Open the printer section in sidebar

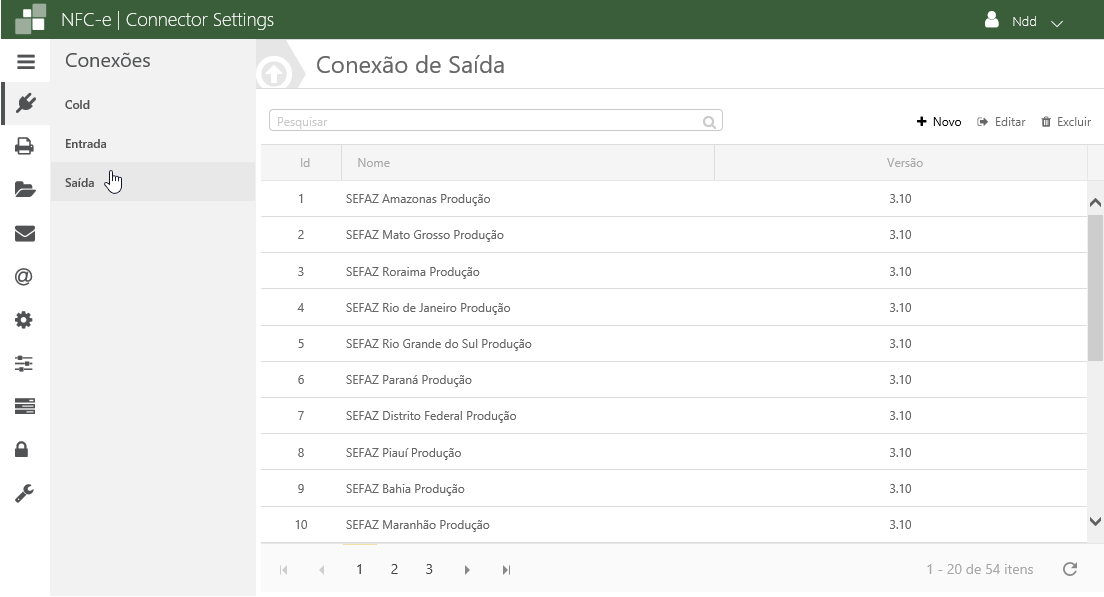(x=25, y=146)
